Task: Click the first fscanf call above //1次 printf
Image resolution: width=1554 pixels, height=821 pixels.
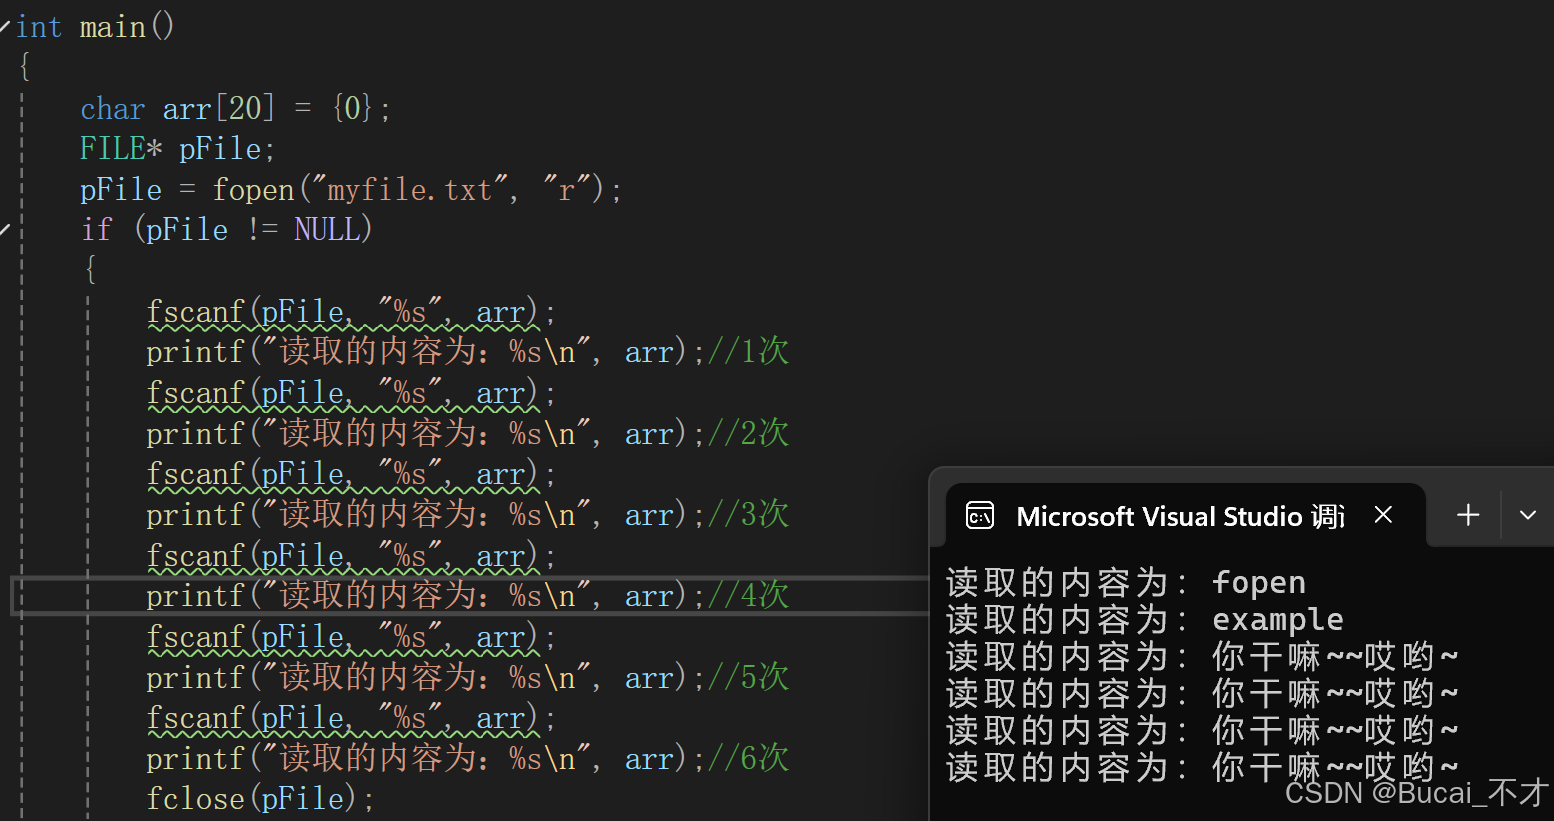Action: (350, 312)
